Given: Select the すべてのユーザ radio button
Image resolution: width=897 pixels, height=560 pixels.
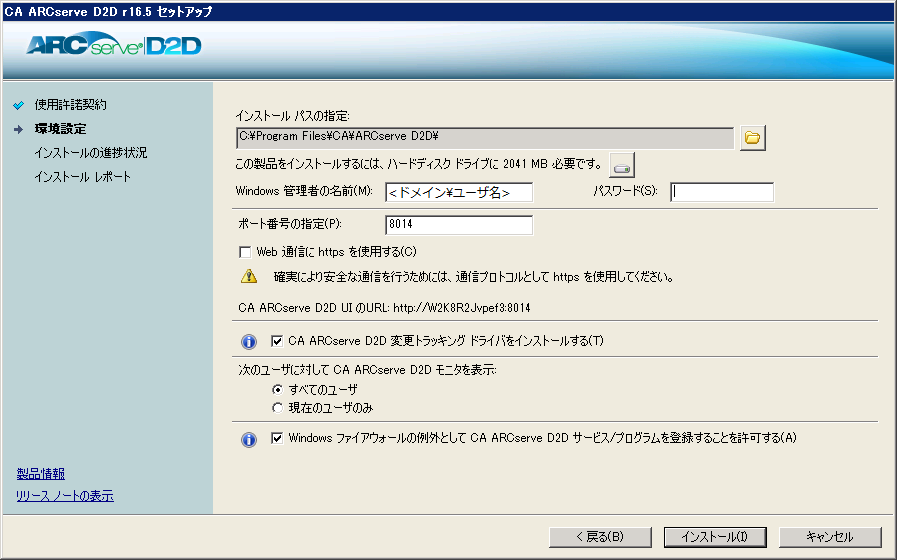Looking at the screenshot, I should [277, 390].
